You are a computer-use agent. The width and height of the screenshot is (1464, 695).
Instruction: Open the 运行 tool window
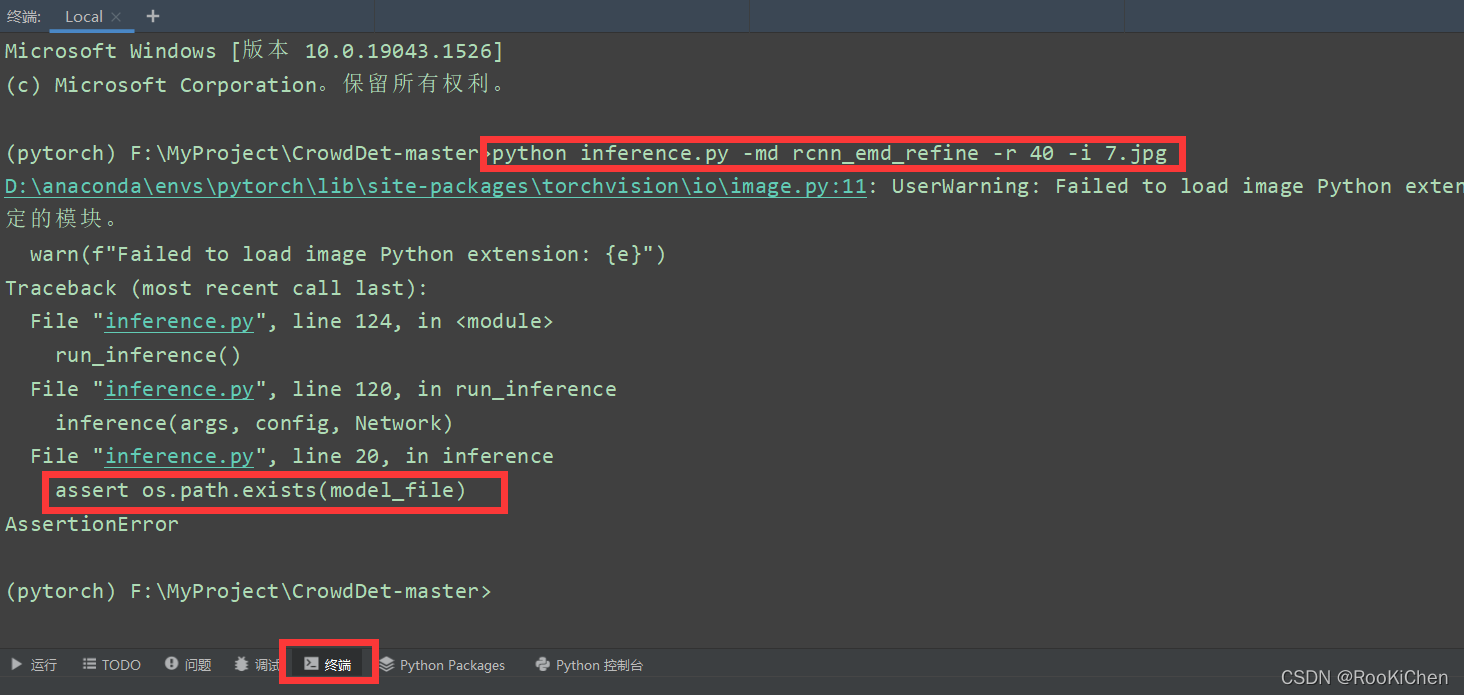click(34, 665)
